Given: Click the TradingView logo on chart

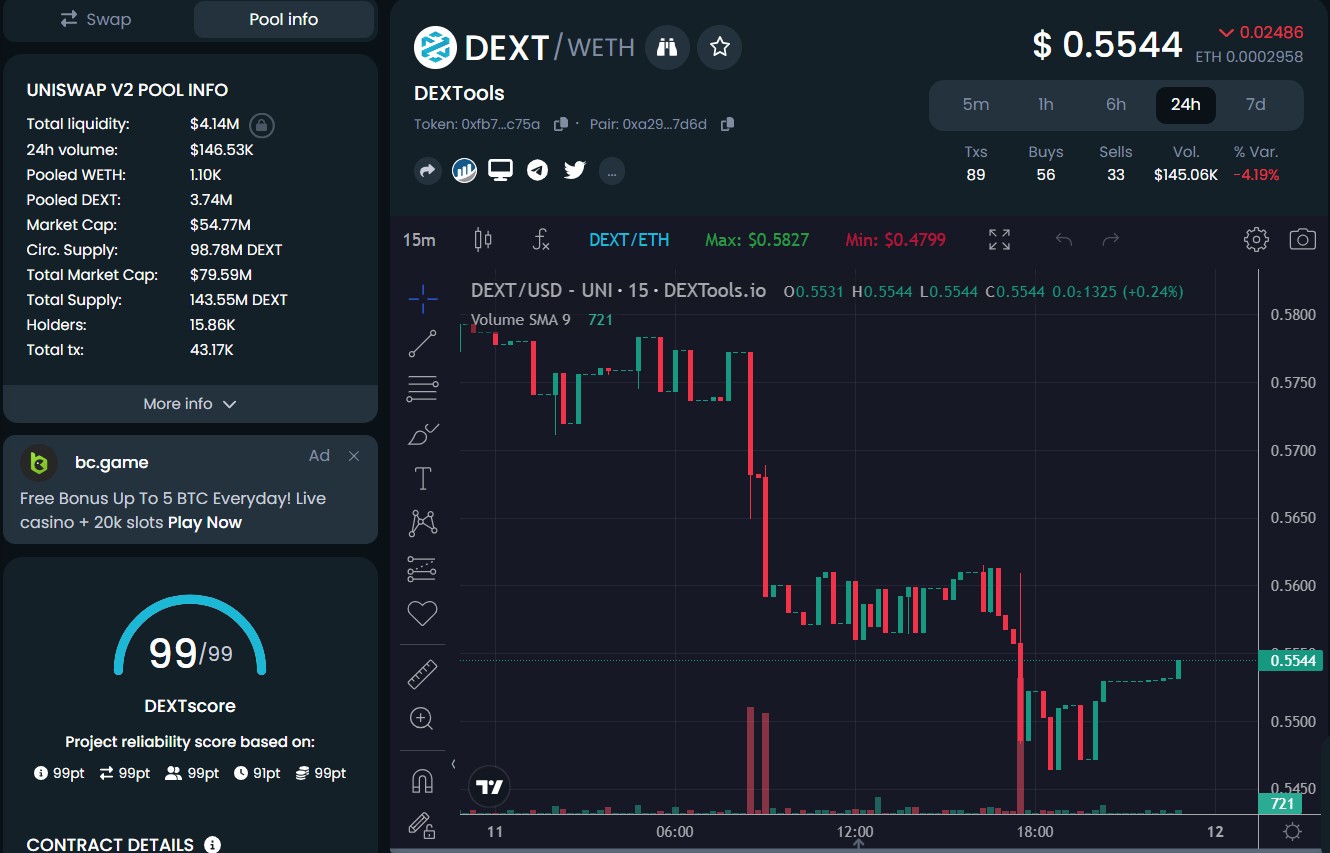Looking at the screenshot, I should pos(490,787).
